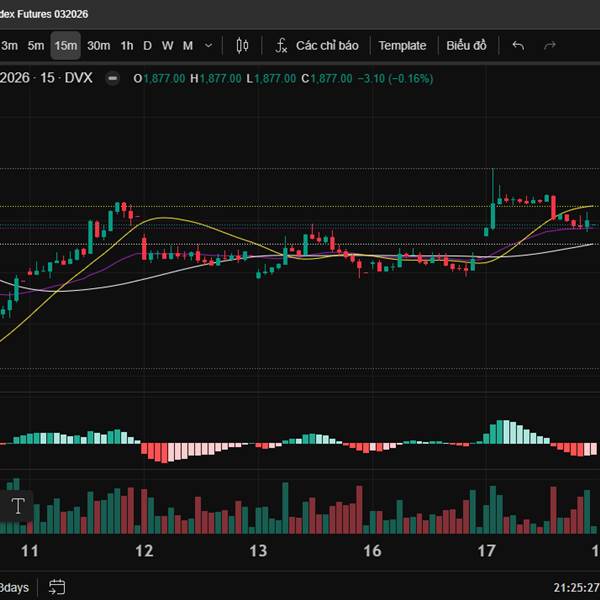Open Các chỉ báo indicators list

click(327, 45)
